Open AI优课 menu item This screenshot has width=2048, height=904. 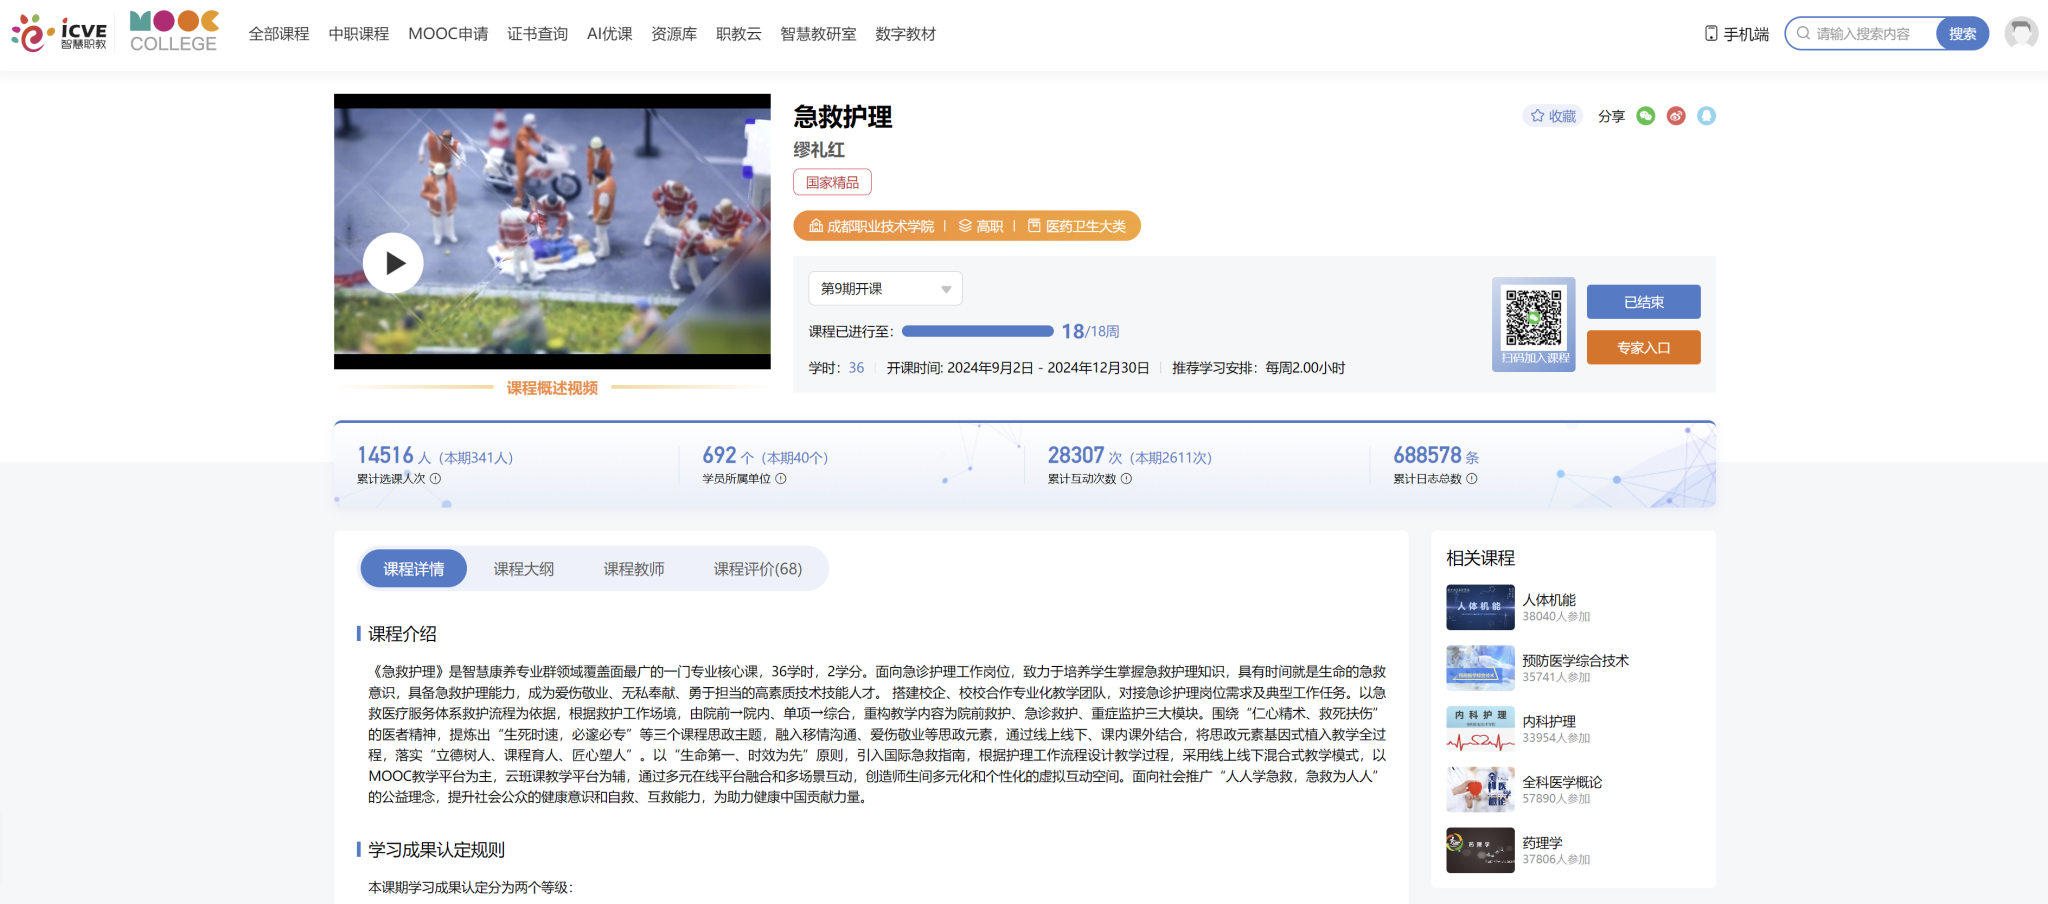point(610,34)
